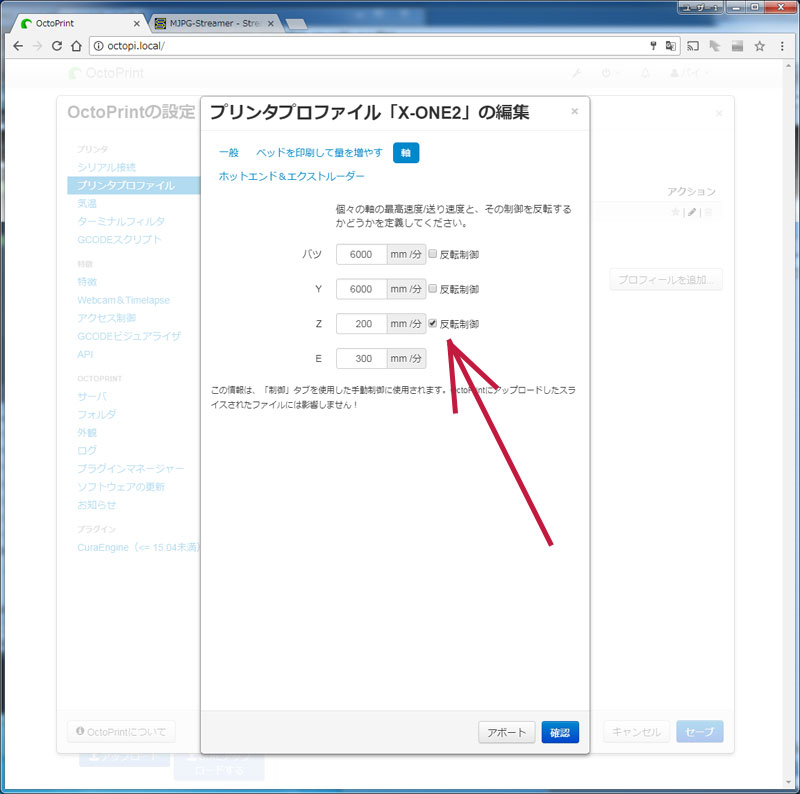The width and height of the screenshot is (800, 794).
Task: Close the OctoPrint settings dialog behind
Action: click(719, 113)
